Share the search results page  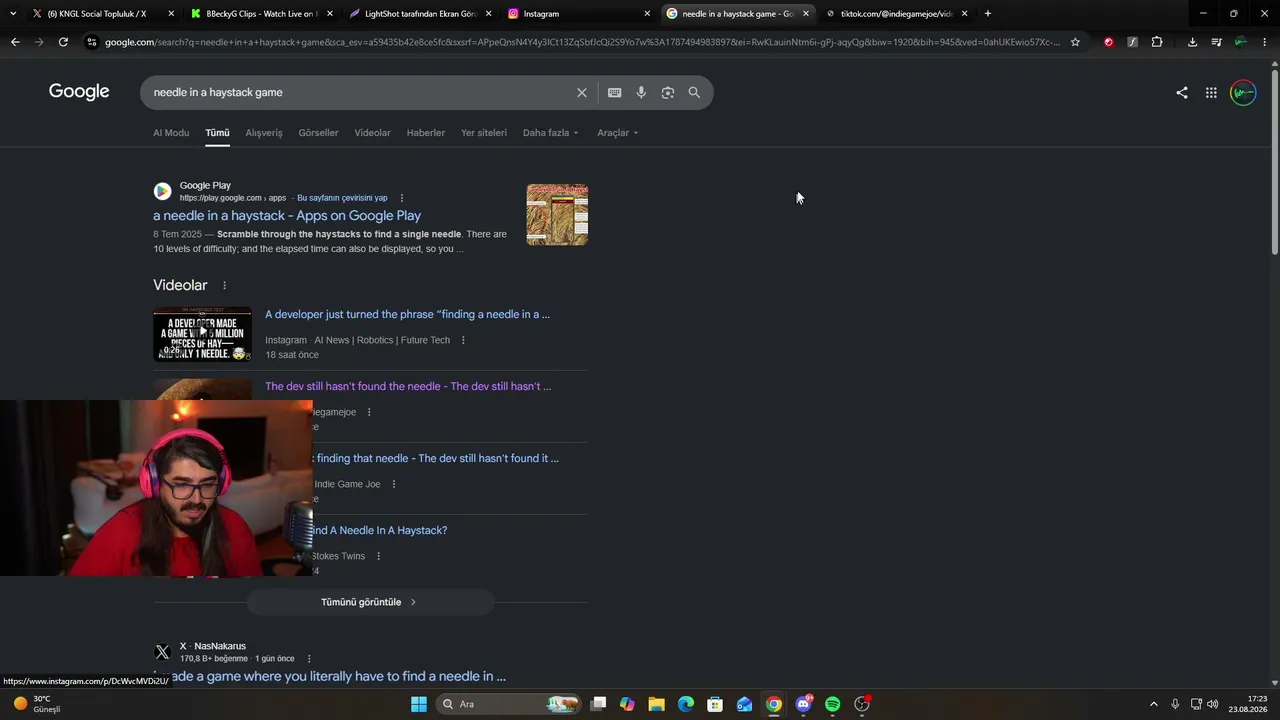pyautogui.click(x=1182, y=93)
